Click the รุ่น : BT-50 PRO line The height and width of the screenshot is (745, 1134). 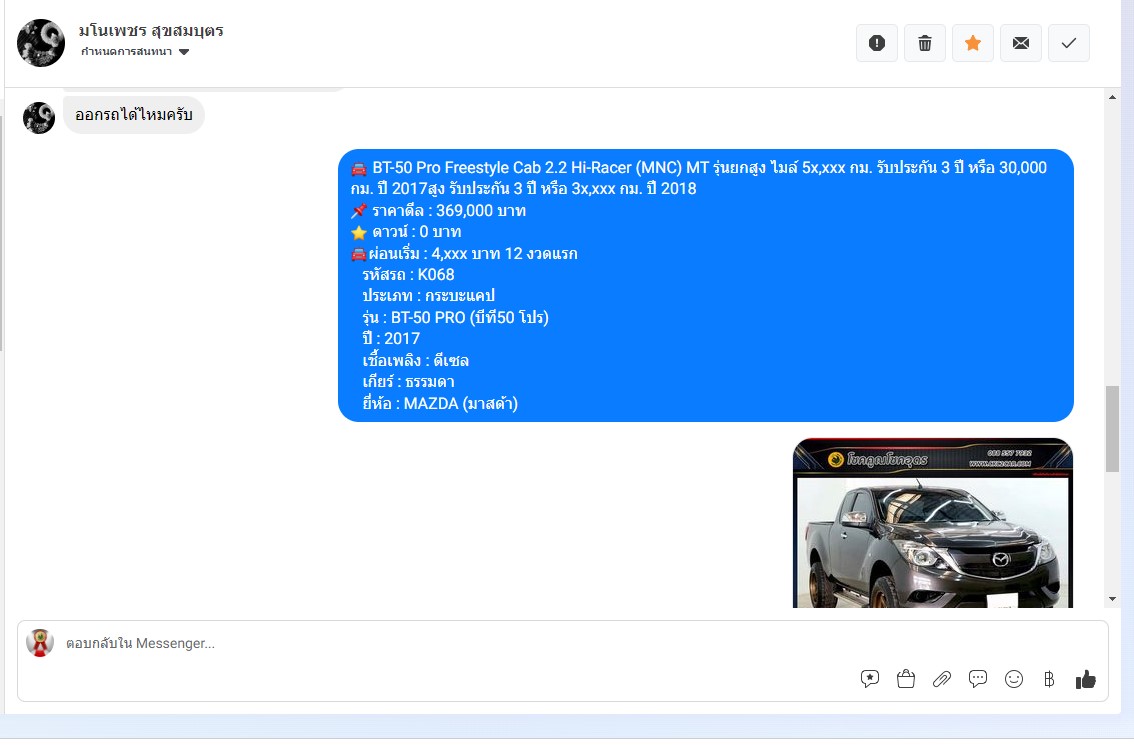click(x=456, y=318)
